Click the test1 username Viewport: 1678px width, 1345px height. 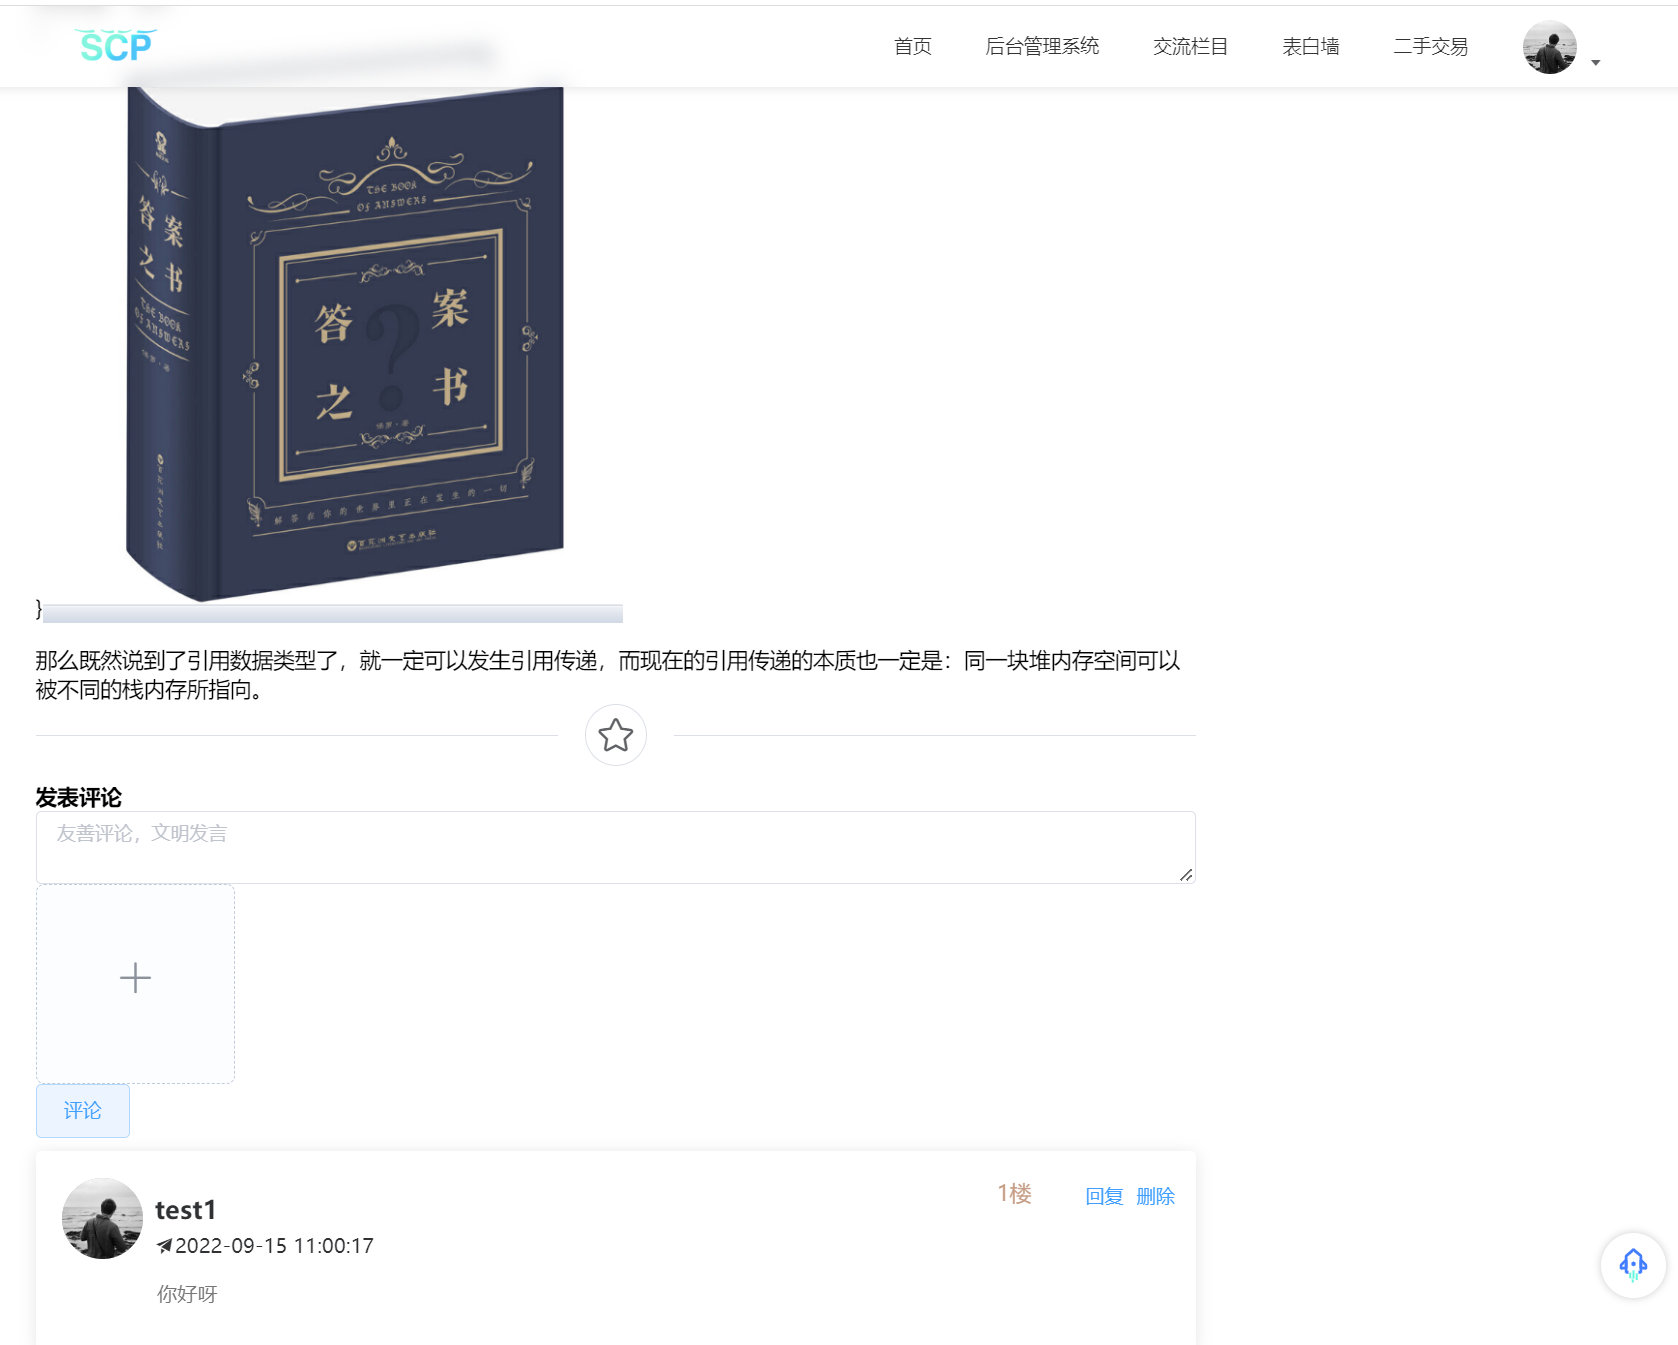click(x=186, y=1210)
